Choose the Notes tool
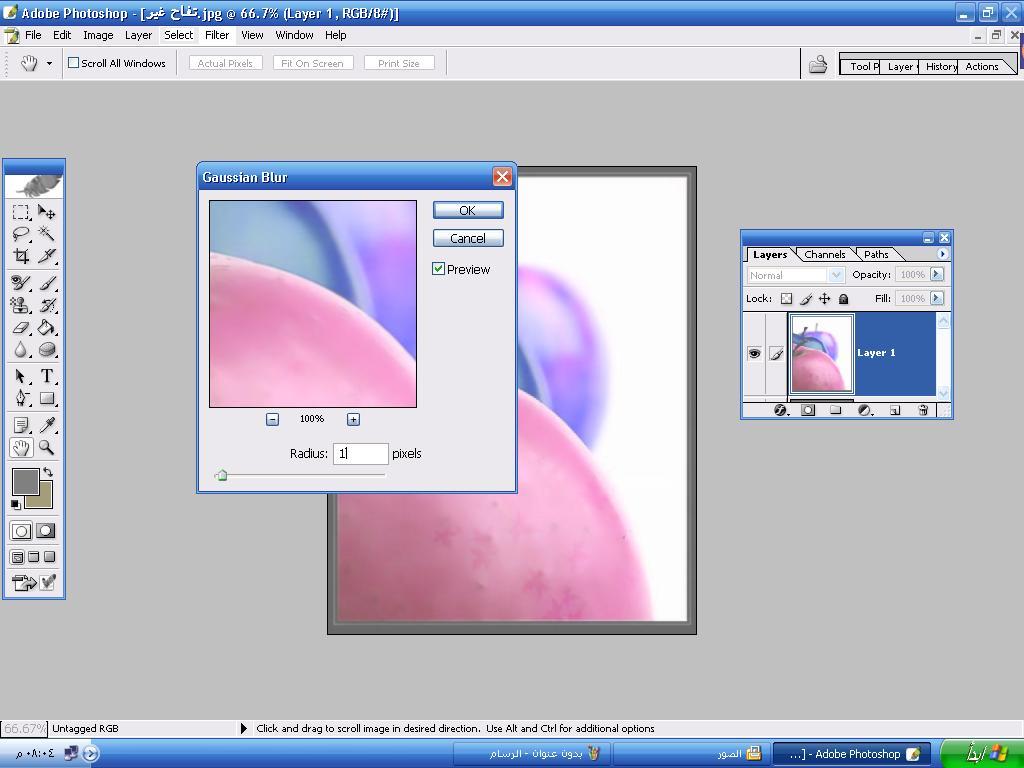 21,425
